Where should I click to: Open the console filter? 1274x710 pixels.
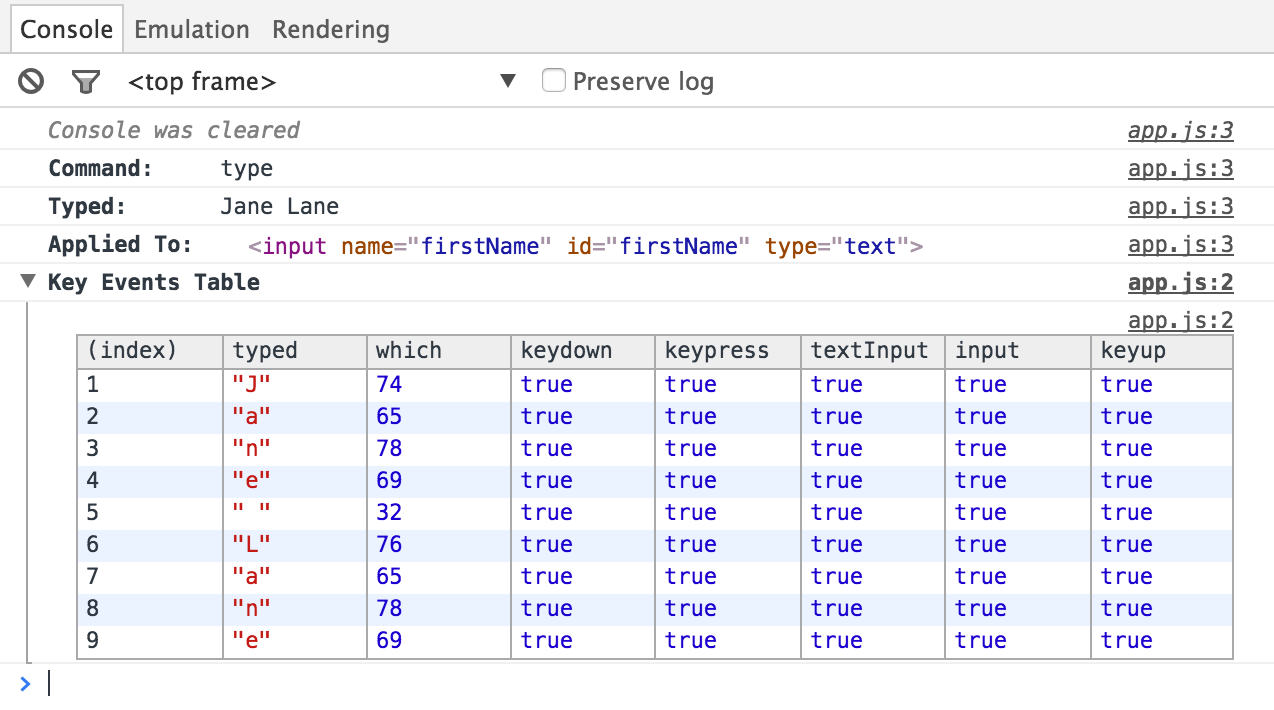[86, 81]
